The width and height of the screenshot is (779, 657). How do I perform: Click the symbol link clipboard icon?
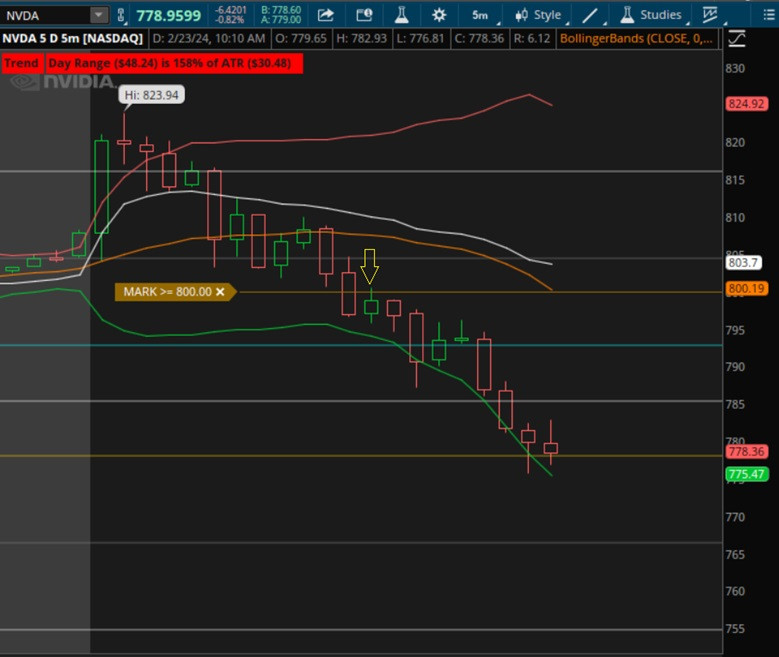tap(121, 15)
